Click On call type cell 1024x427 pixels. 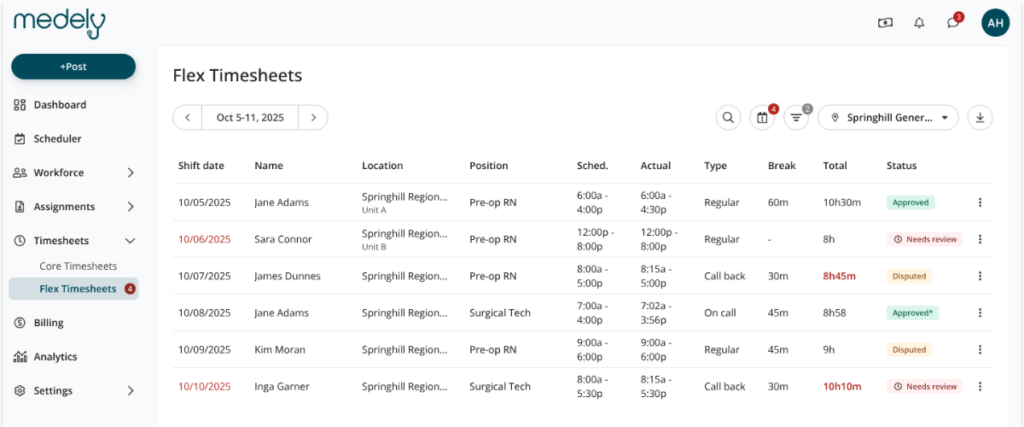click(720, 313)
